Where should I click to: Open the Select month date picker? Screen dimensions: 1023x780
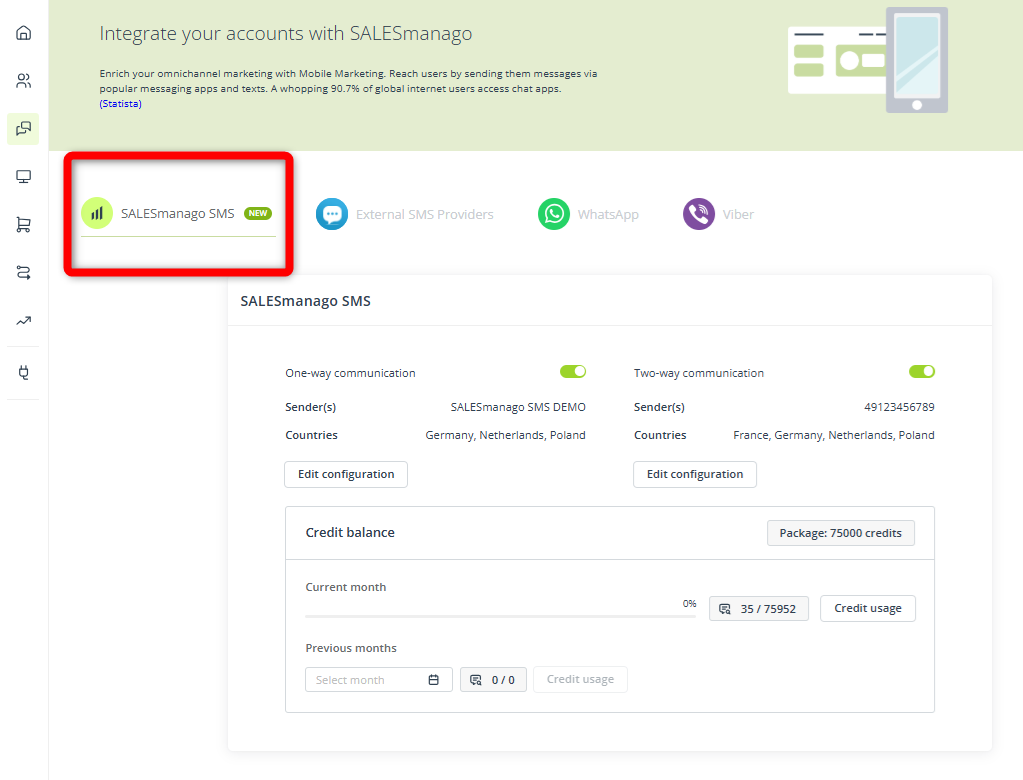(378, 680)
